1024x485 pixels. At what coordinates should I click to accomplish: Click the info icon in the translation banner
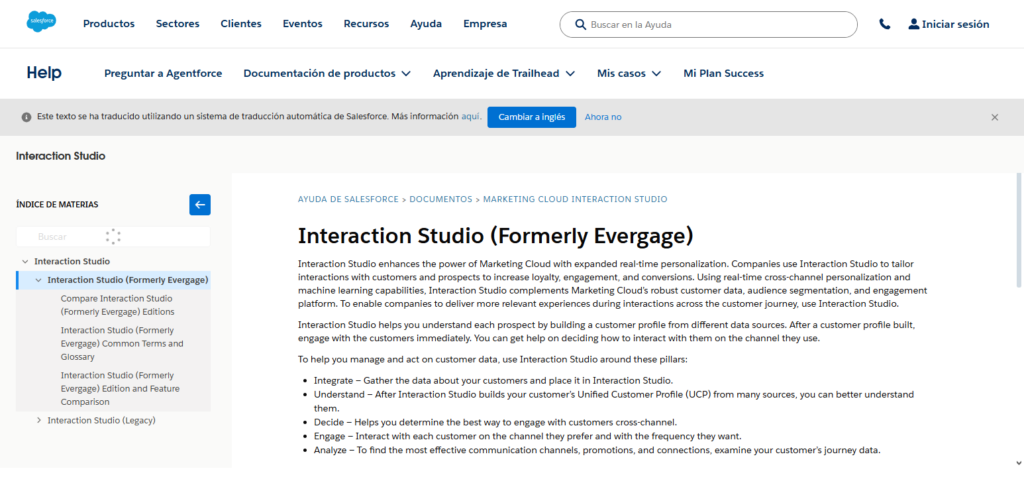(x=26, y=117)
